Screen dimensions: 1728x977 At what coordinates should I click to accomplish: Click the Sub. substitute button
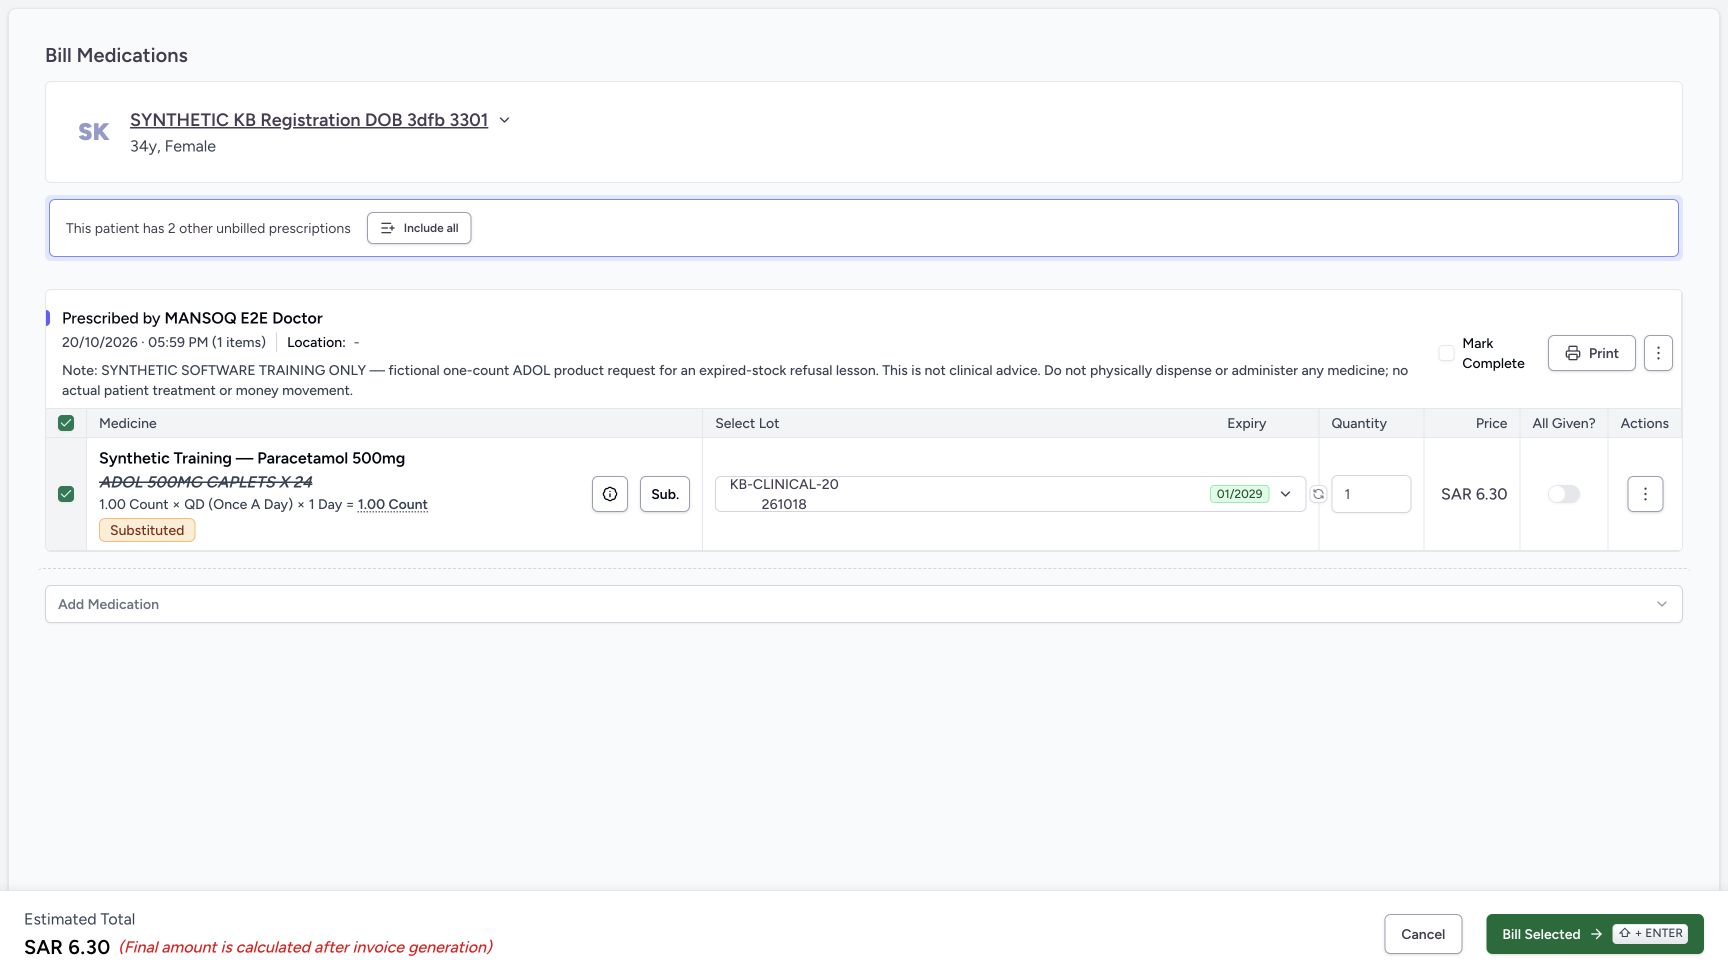coord(665,494)
